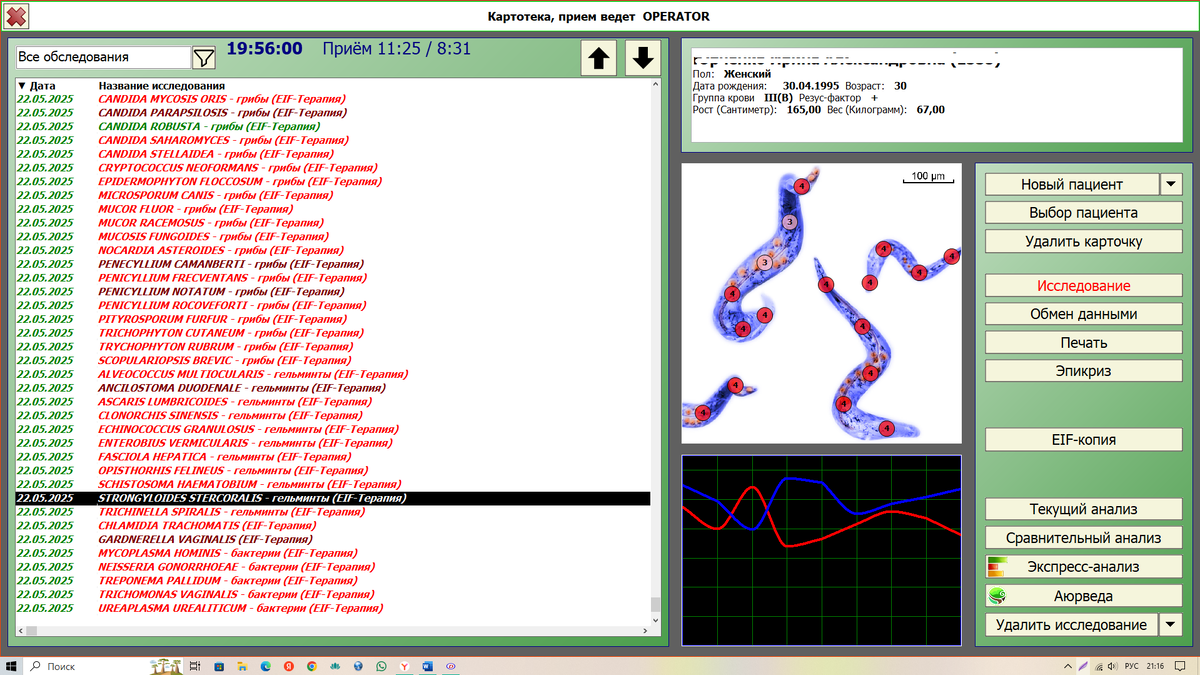The height and width of the screenshot is (675, 1200).
Task: Switch the РУС input language indicator
Action: (1132, 666)
